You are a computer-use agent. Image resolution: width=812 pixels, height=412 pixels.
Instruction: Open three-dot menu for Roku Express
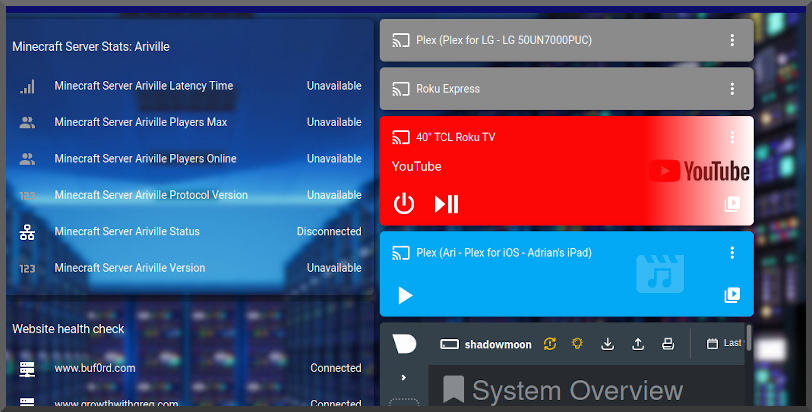(x=732, y=89)
